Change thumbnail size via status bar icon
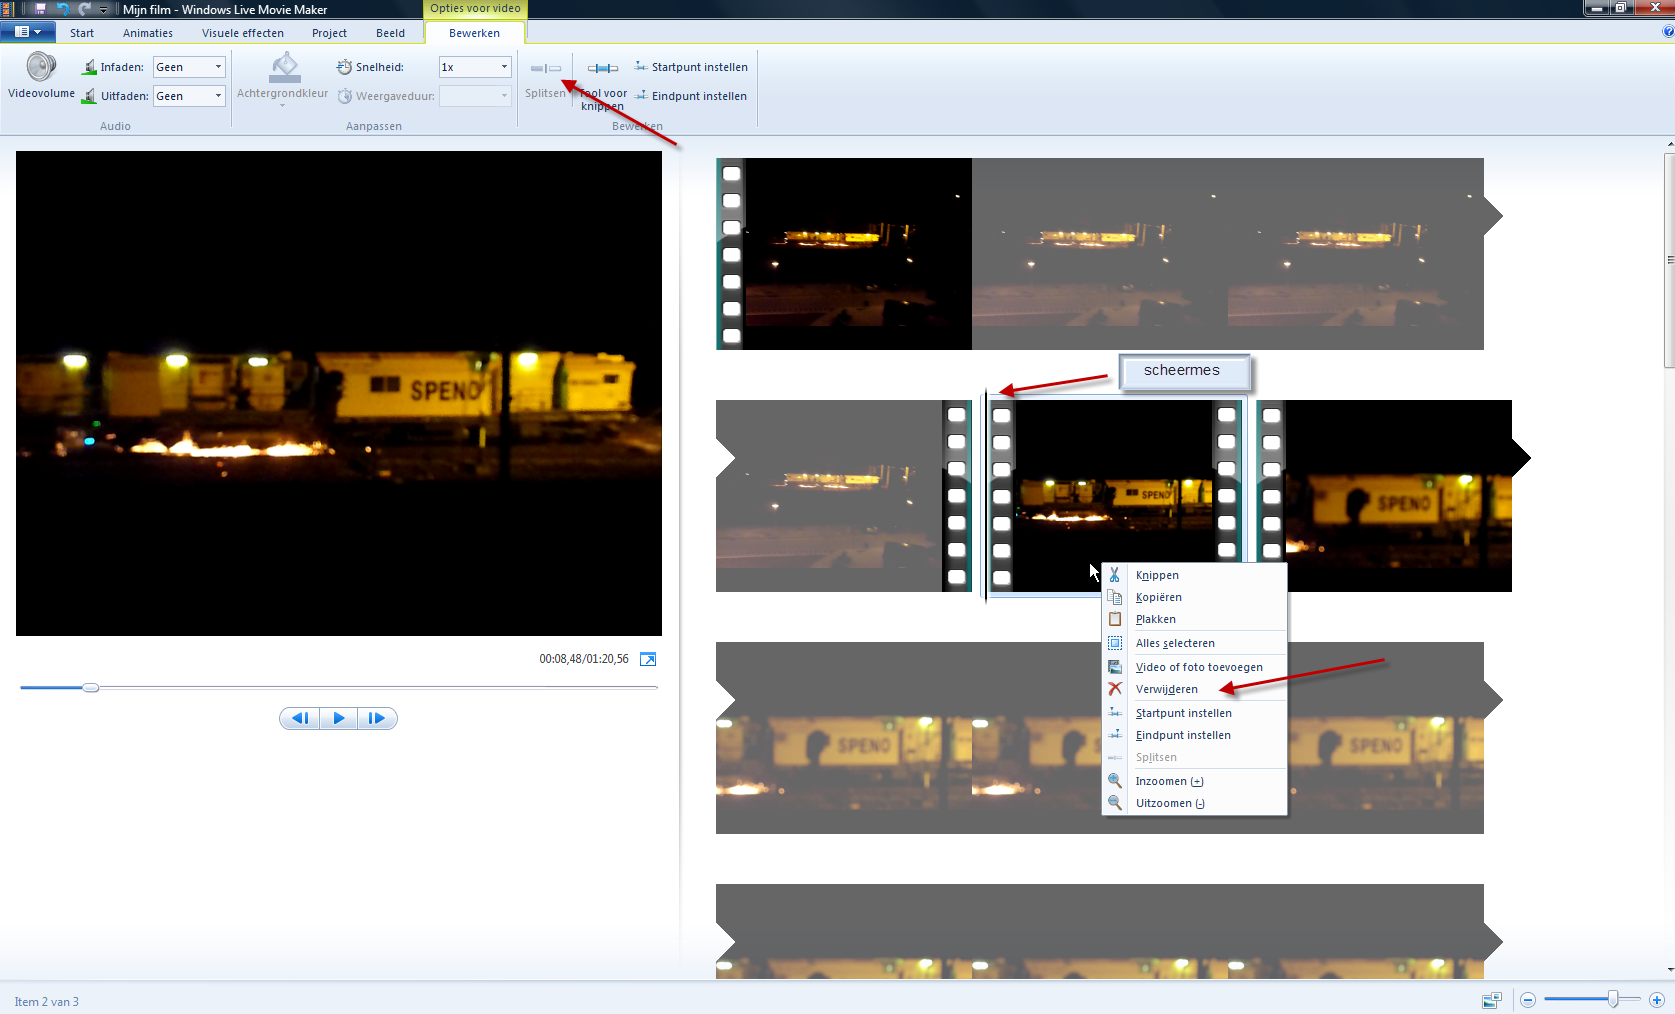Screen dimensions: 1675x1014 point(1492,1000)
